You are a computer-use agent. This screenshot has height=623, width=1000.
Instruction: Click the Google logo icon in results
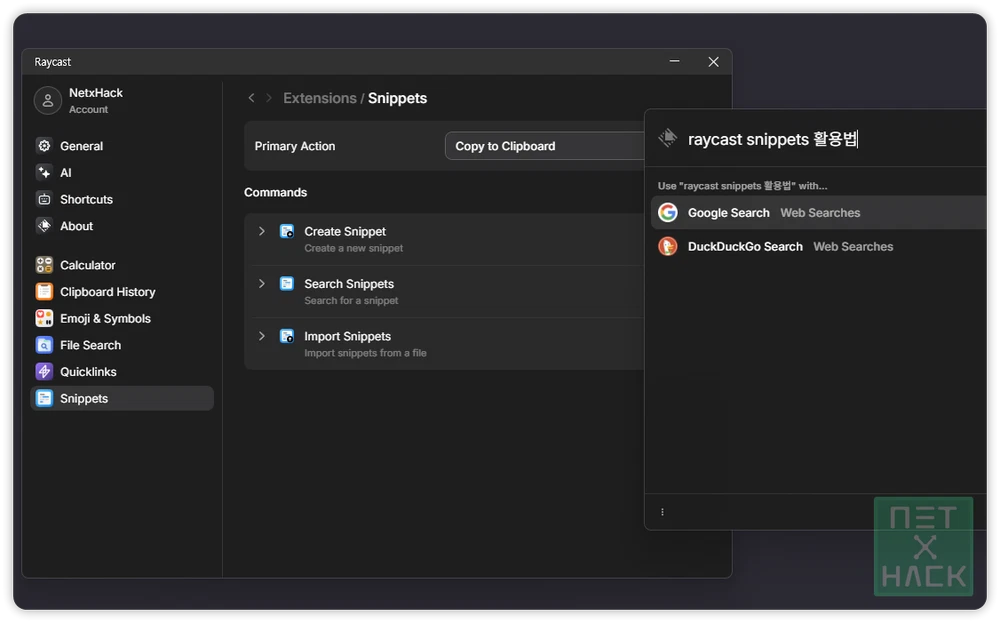668,212
